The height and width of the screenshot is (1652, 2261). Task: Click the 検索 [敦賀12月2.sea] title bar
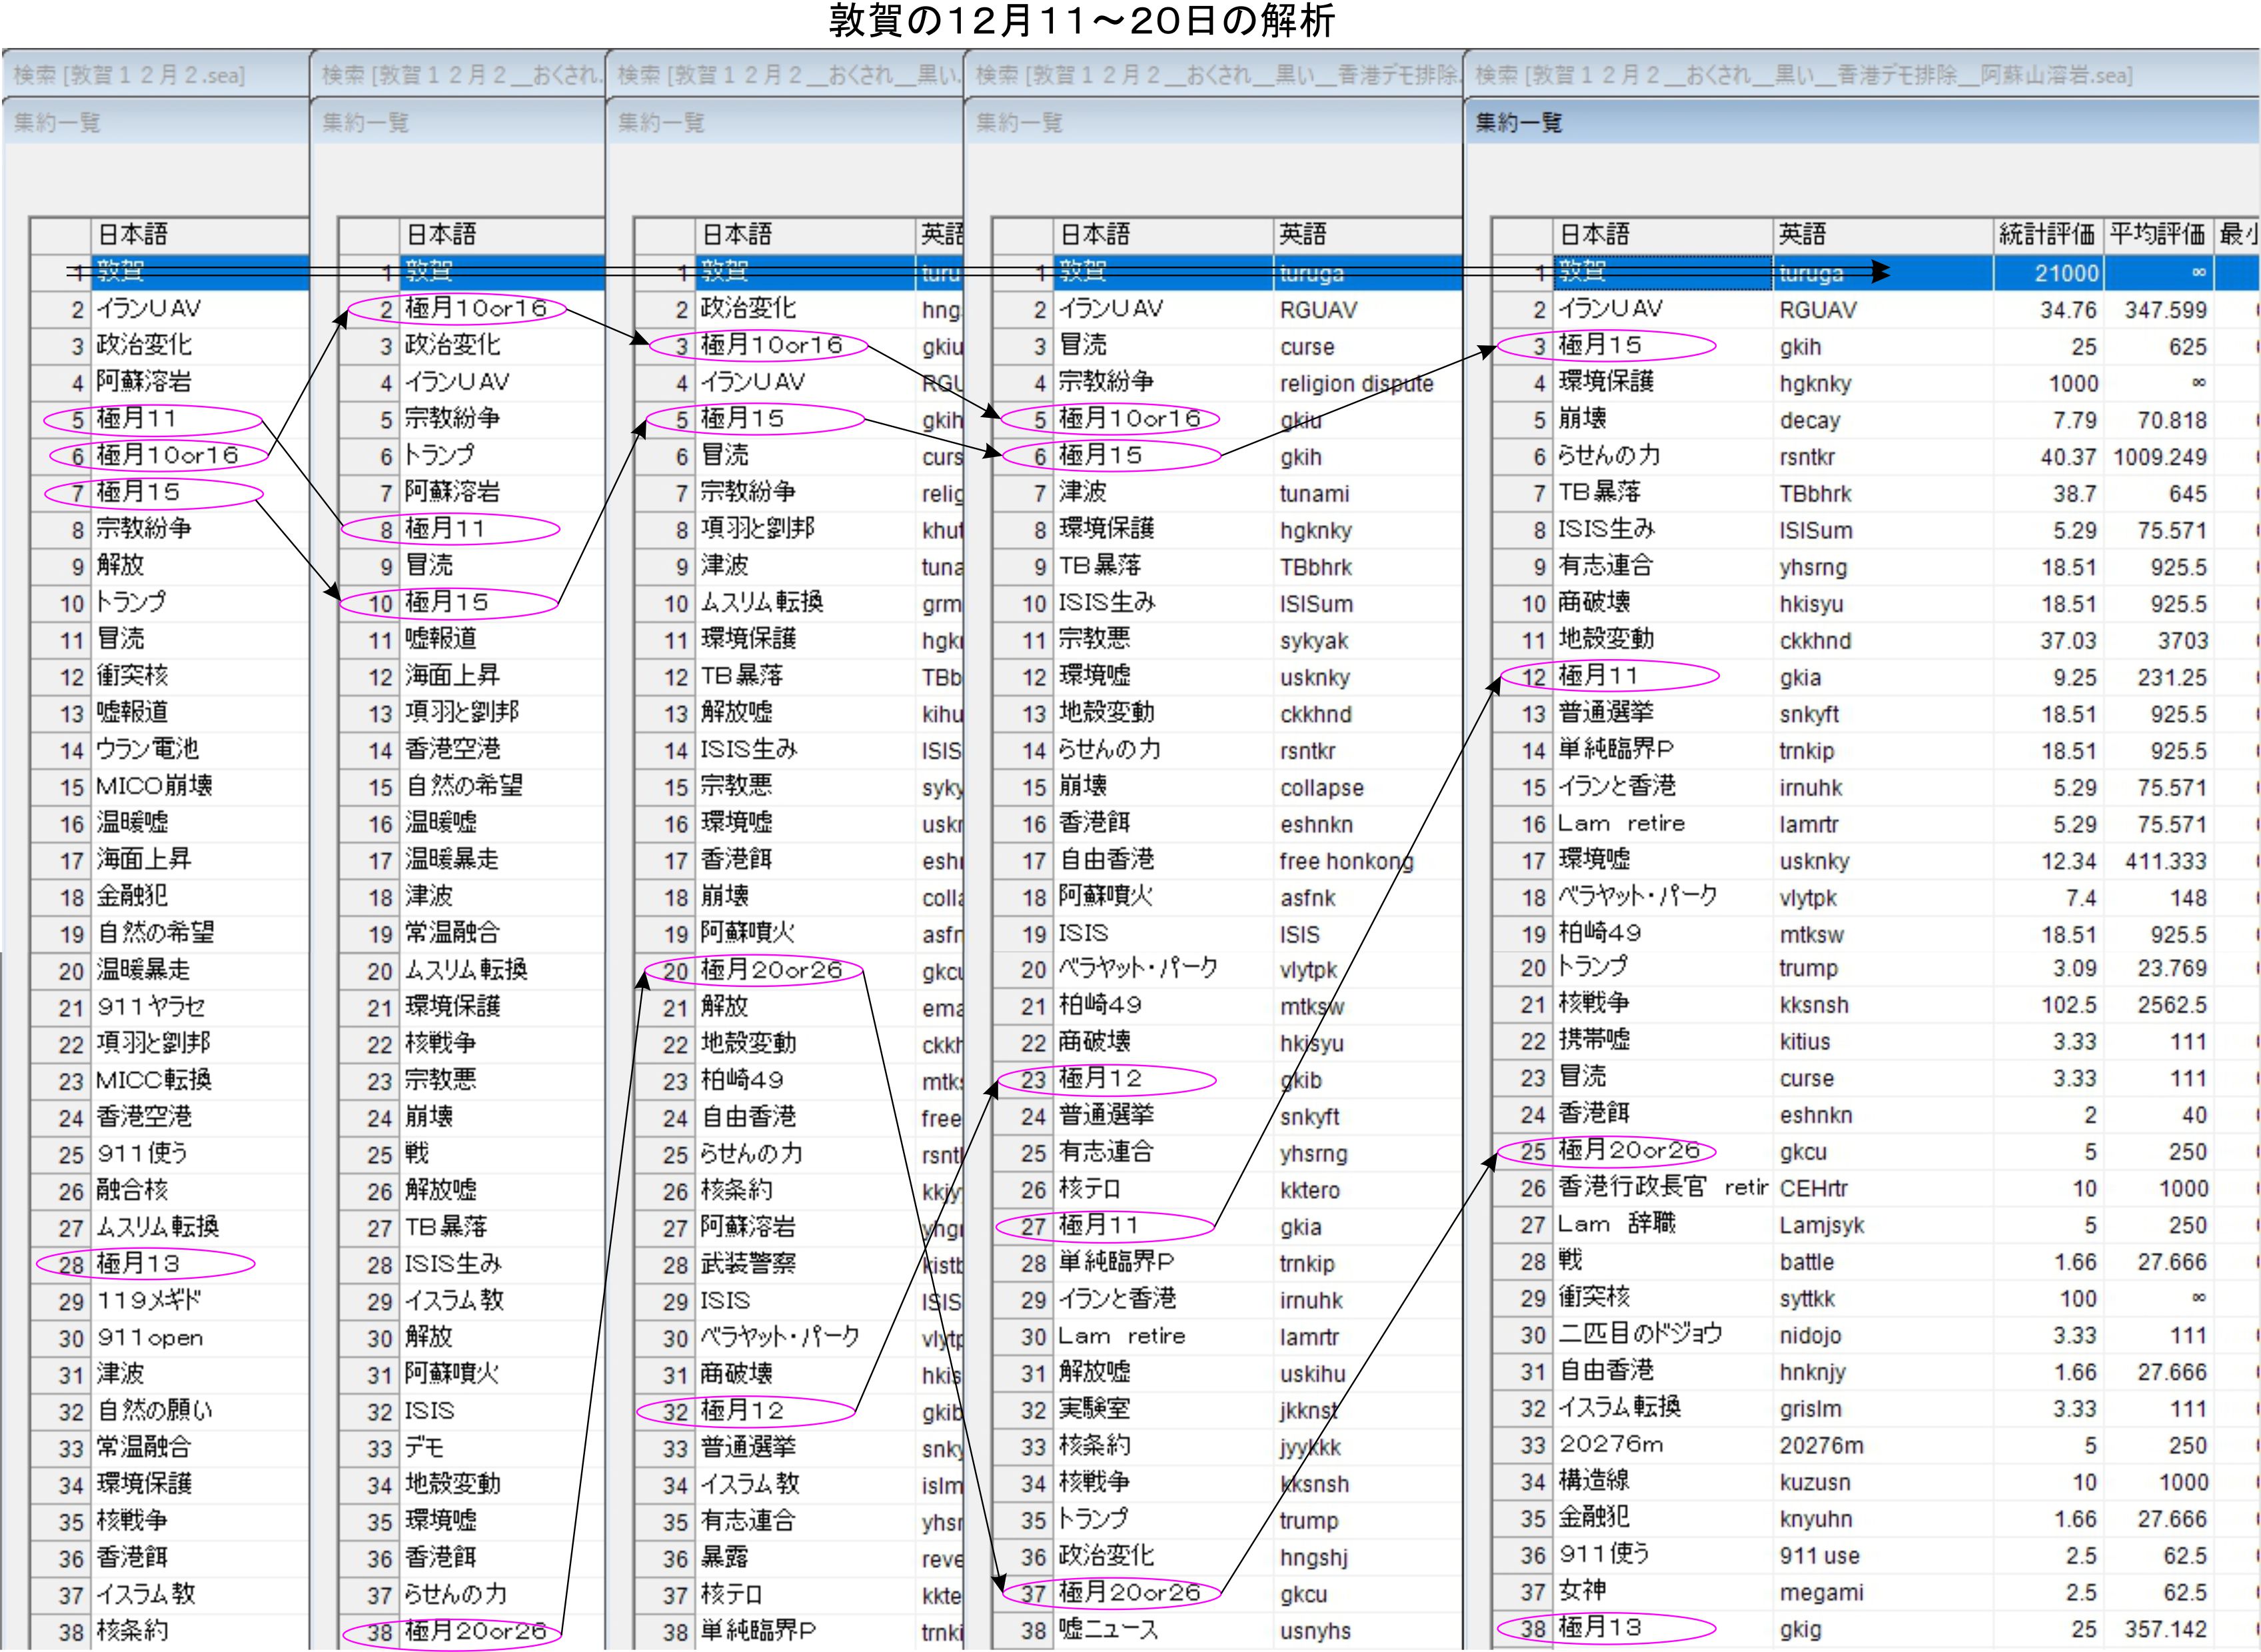pyautogui.click(x=130, y=75)
